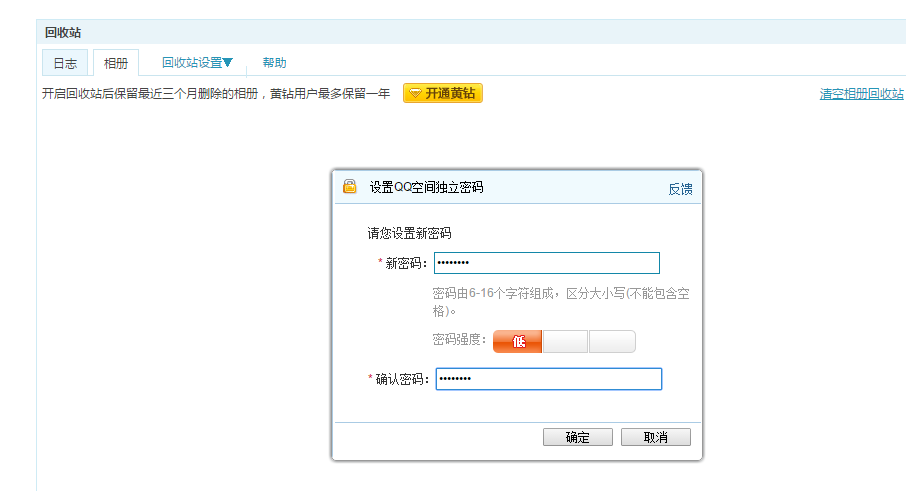This screenshot has height=491, width=906.
Task: Open the 帮助 link
Action: [x=274, y=62]
